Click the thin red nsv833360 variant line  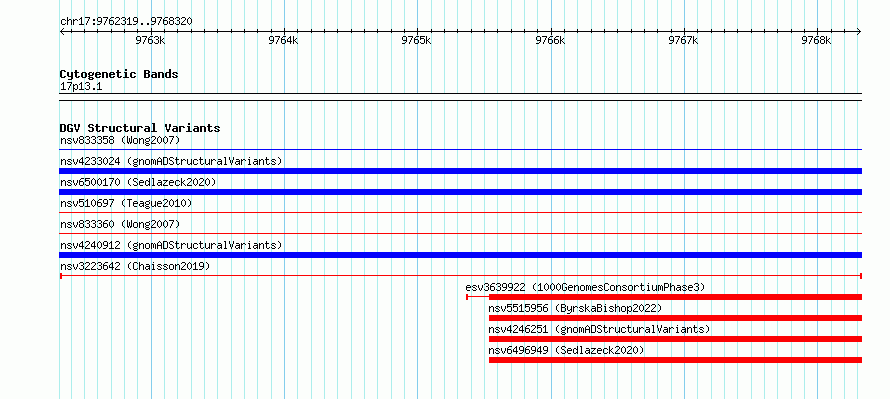point(460,234)
